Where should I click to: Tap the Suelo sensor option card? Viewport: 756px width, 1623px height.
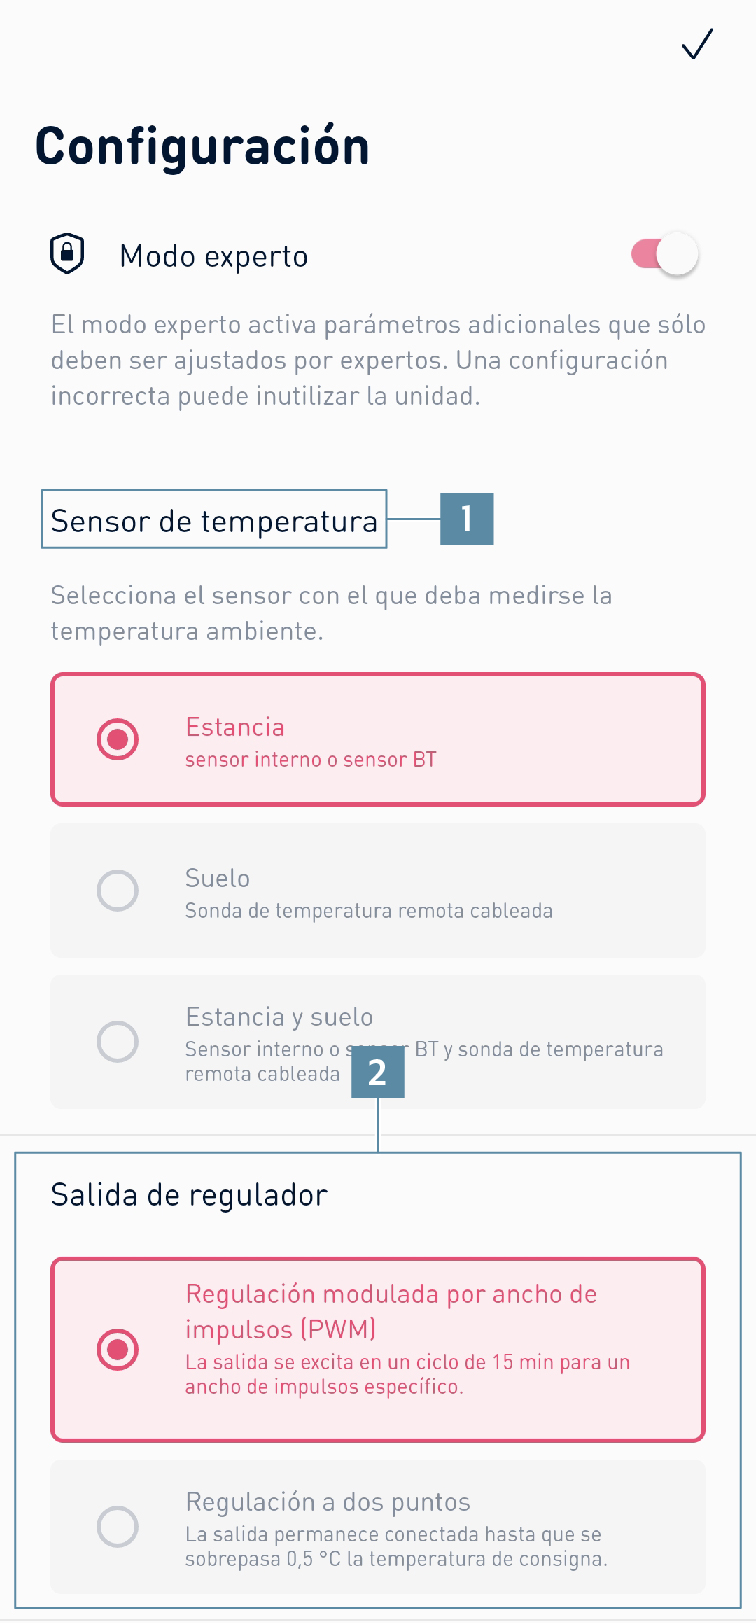point(378,890)
